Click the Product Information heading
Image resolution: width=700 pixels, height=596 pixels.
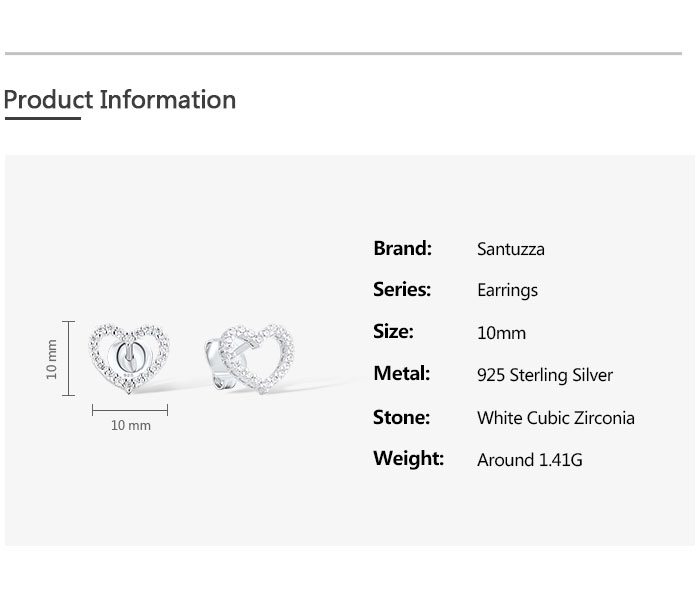click(x=120, y=100)
